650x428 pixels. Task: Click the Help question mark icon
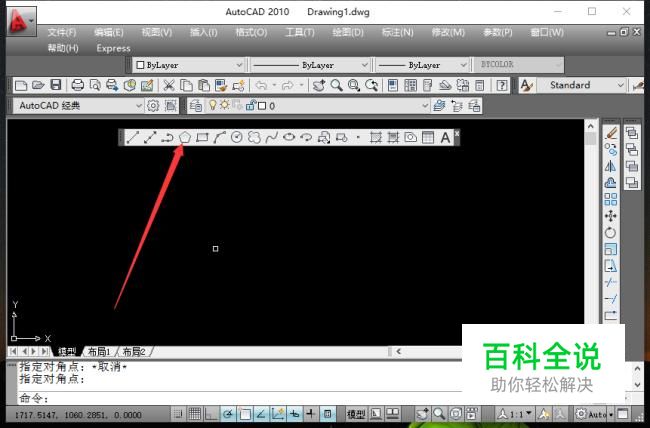tap(502, 85)
